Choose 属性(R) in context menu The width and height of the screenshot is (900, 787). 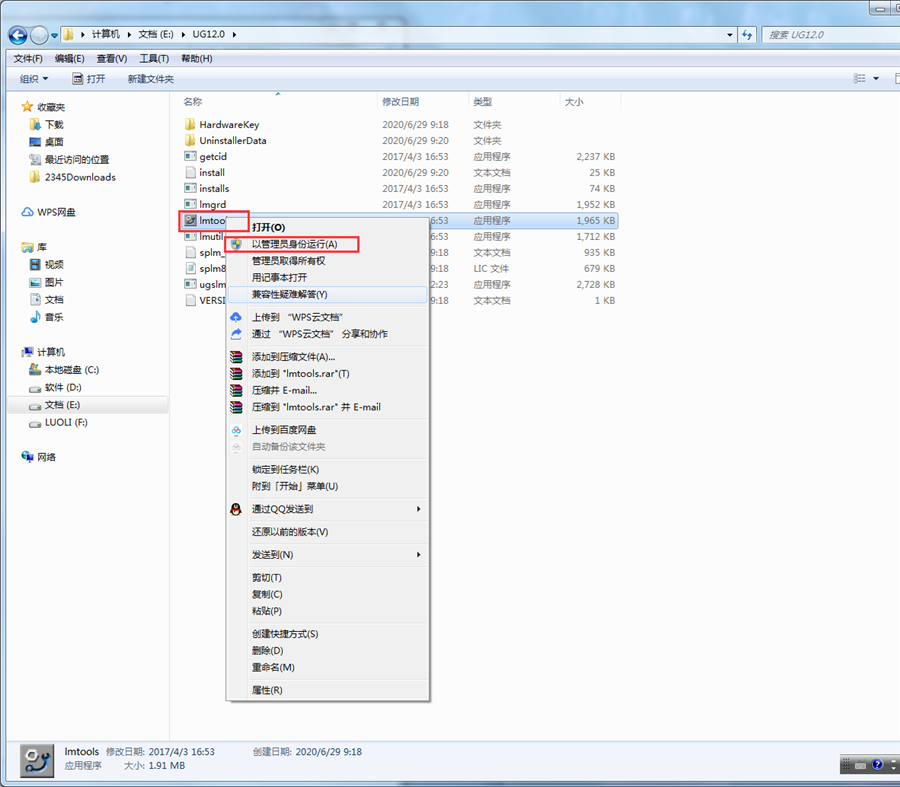[327, 690]
